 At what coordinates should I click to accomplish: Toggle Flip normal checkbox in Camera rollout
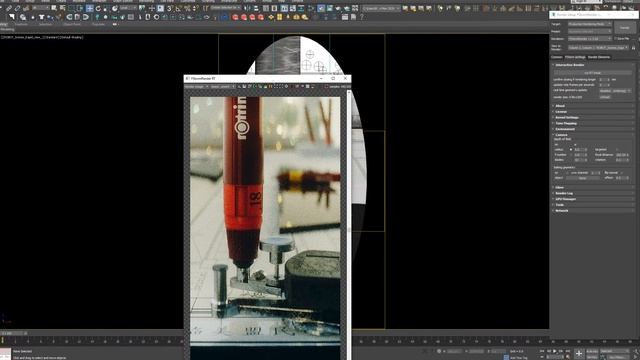[x=622, y=173]
